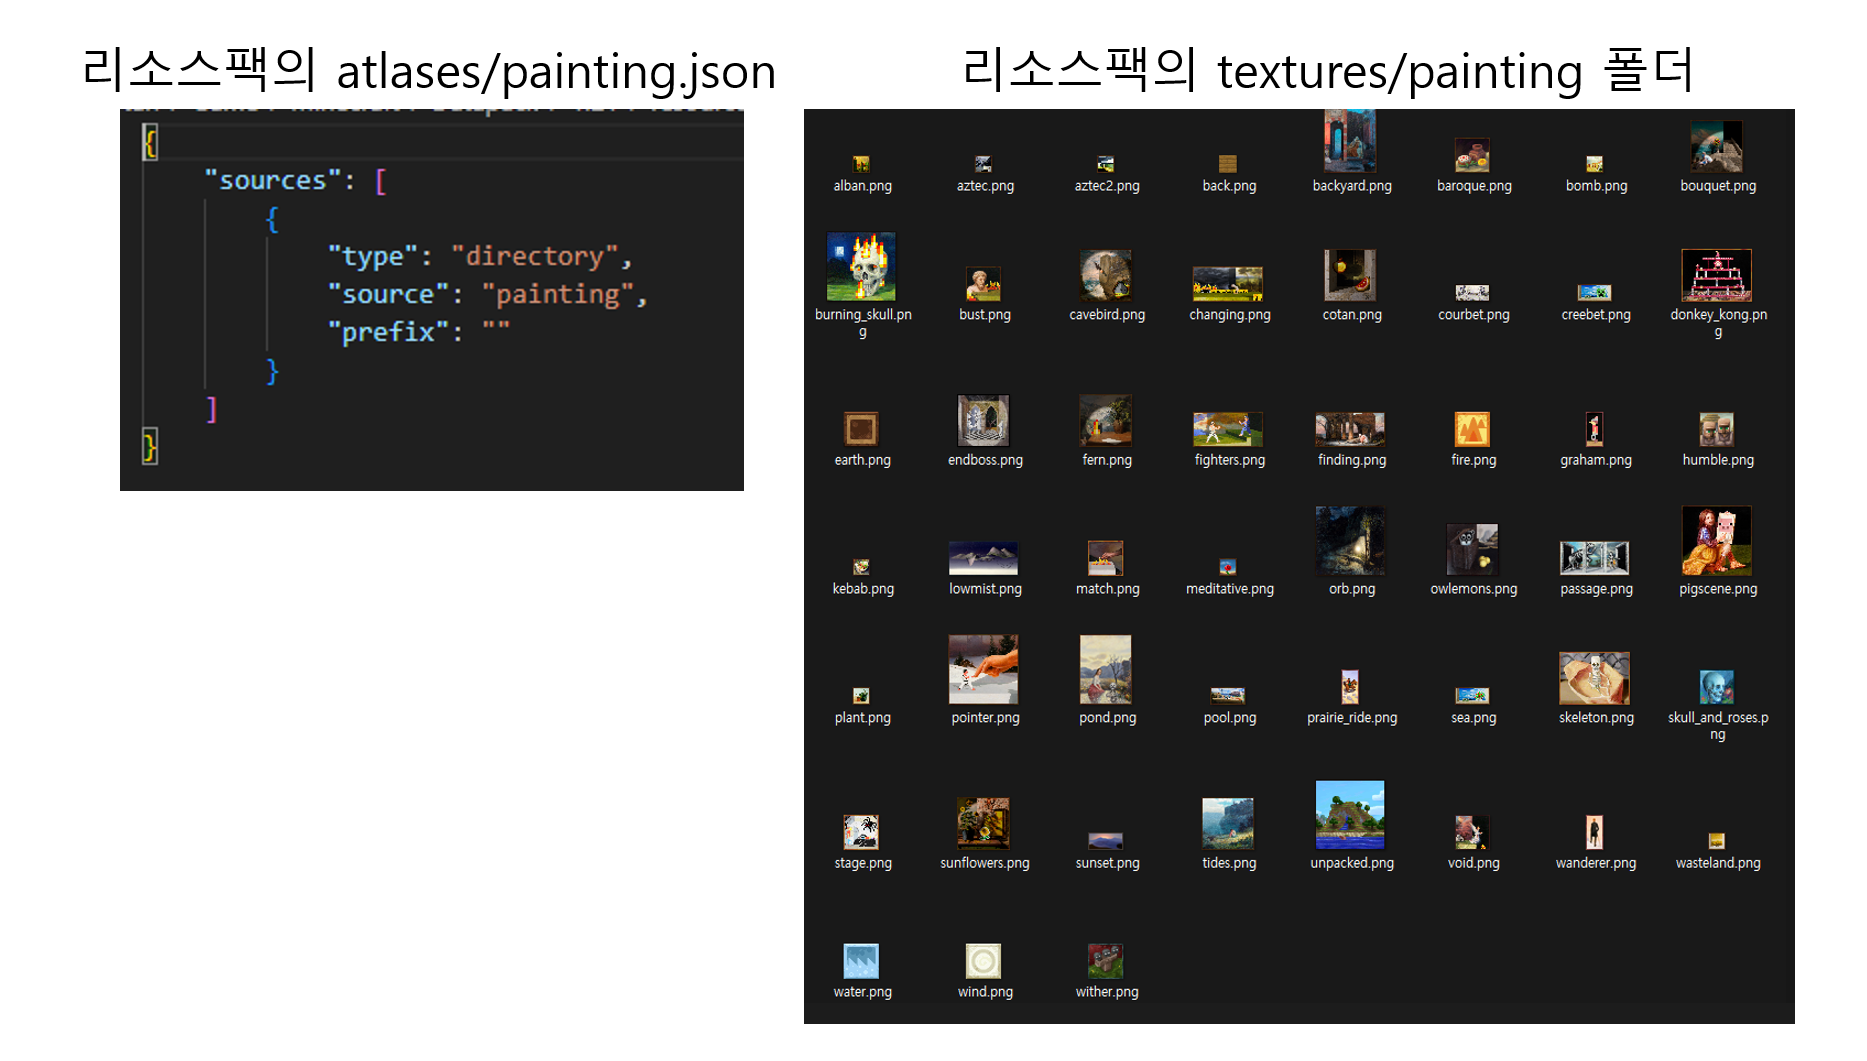The height and width of the screenshot is (1061, 1867).
Task: Click the "directory" value in the code
Action: point(534,256)
